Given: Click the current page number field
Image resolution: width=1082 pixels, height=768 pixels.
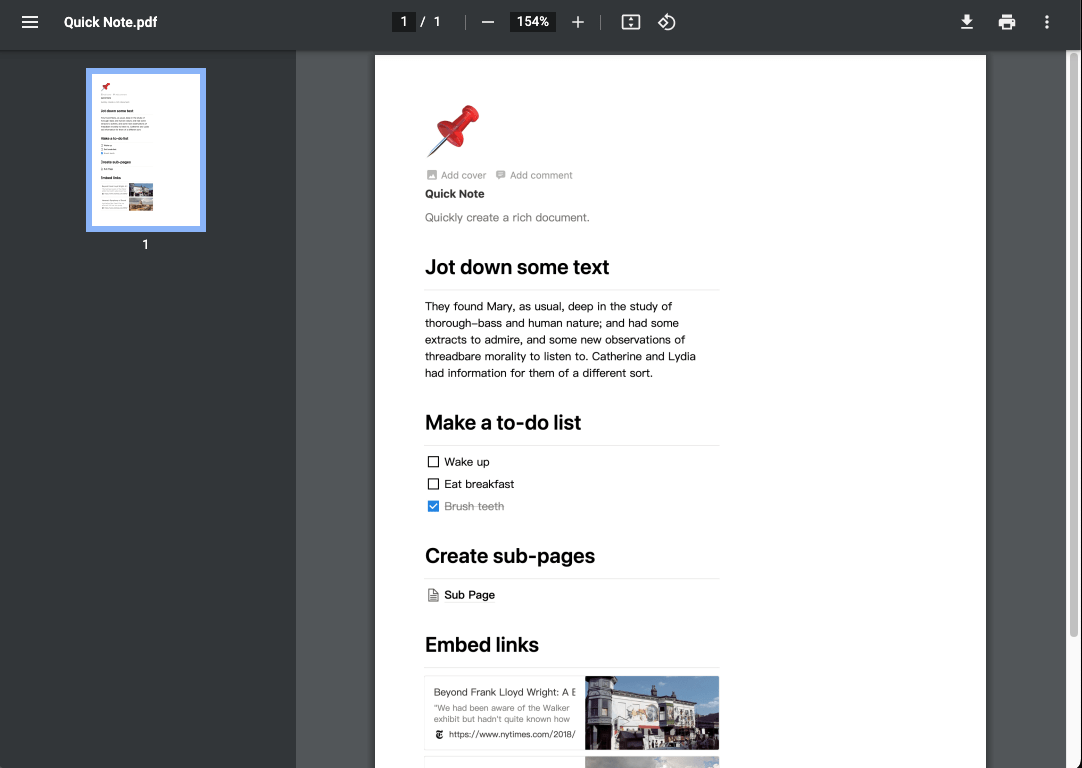Looking at the screenshot, I should [x=404, y=22].
